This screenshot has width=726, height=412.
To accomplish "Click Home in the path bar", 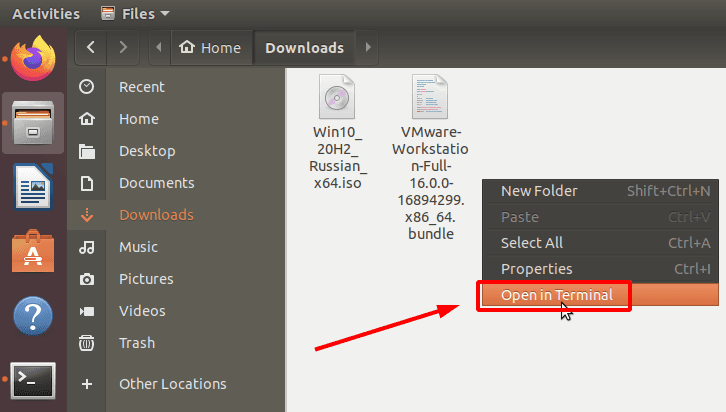I will pyautogui.click(x=212, y=47).
